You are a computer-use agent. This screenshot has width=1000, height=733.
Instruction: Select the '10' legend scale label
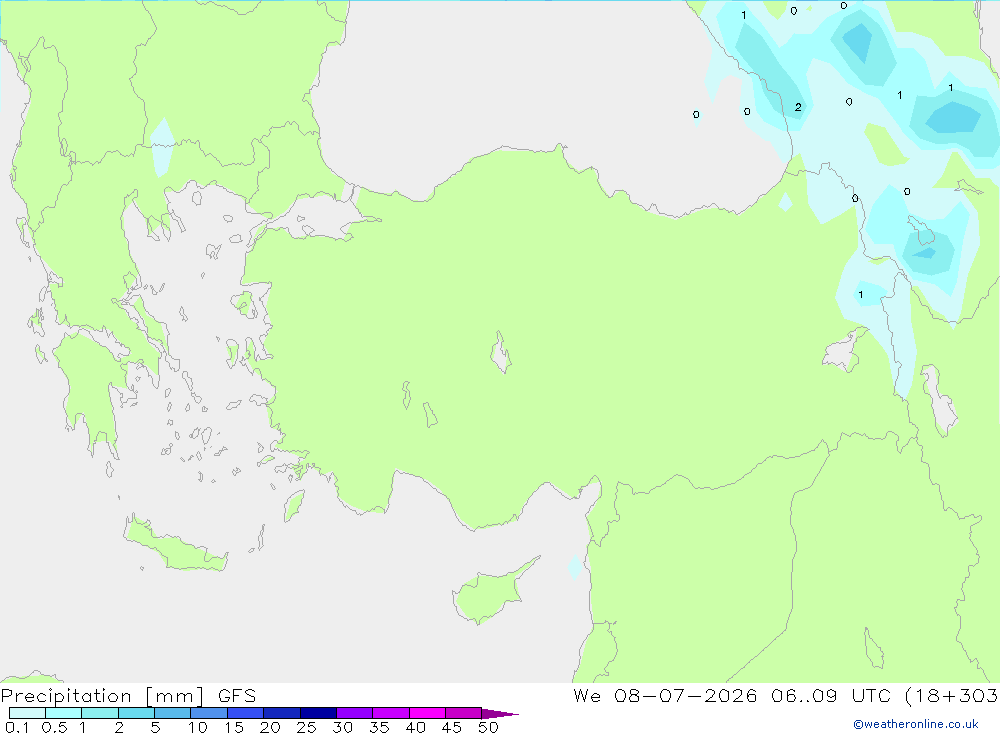(198, 727)
